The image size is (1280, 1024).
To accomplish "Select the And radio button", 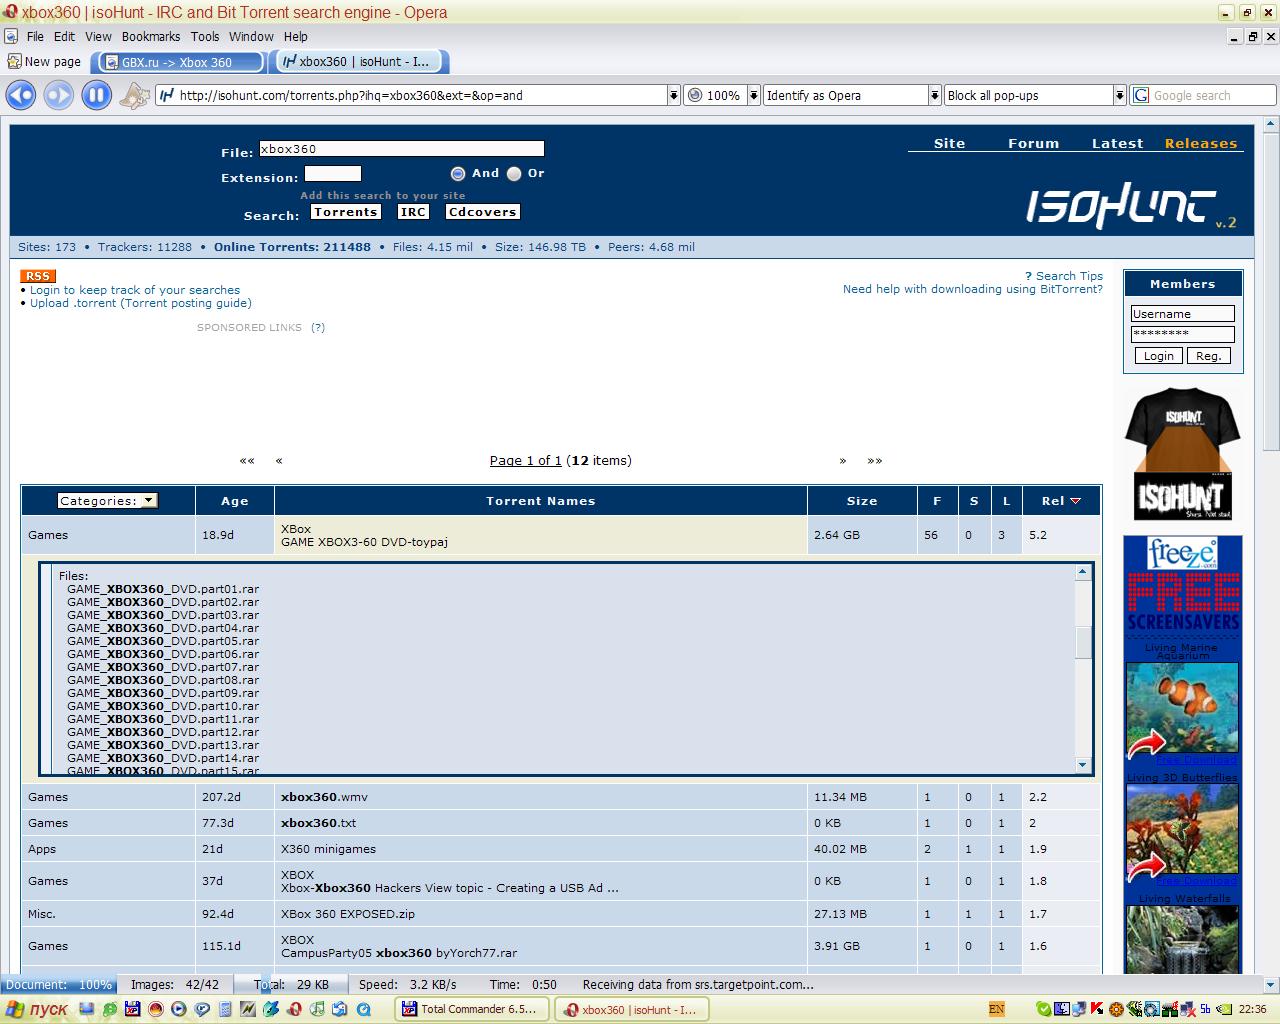I will click(x=458, y=174).
